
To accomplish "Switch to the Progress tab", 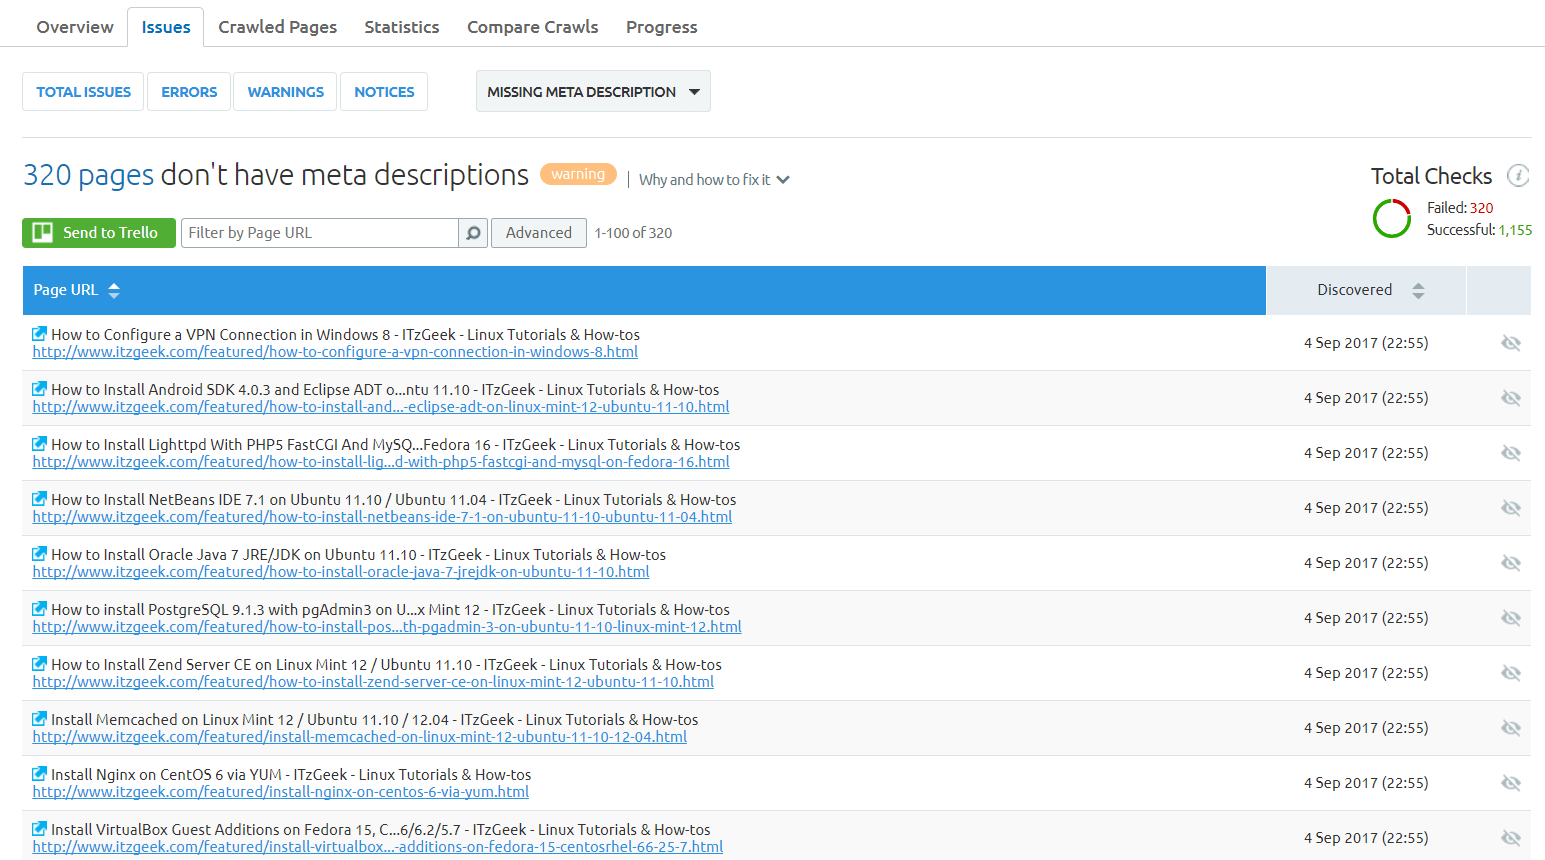I will [x=662, y=27].
